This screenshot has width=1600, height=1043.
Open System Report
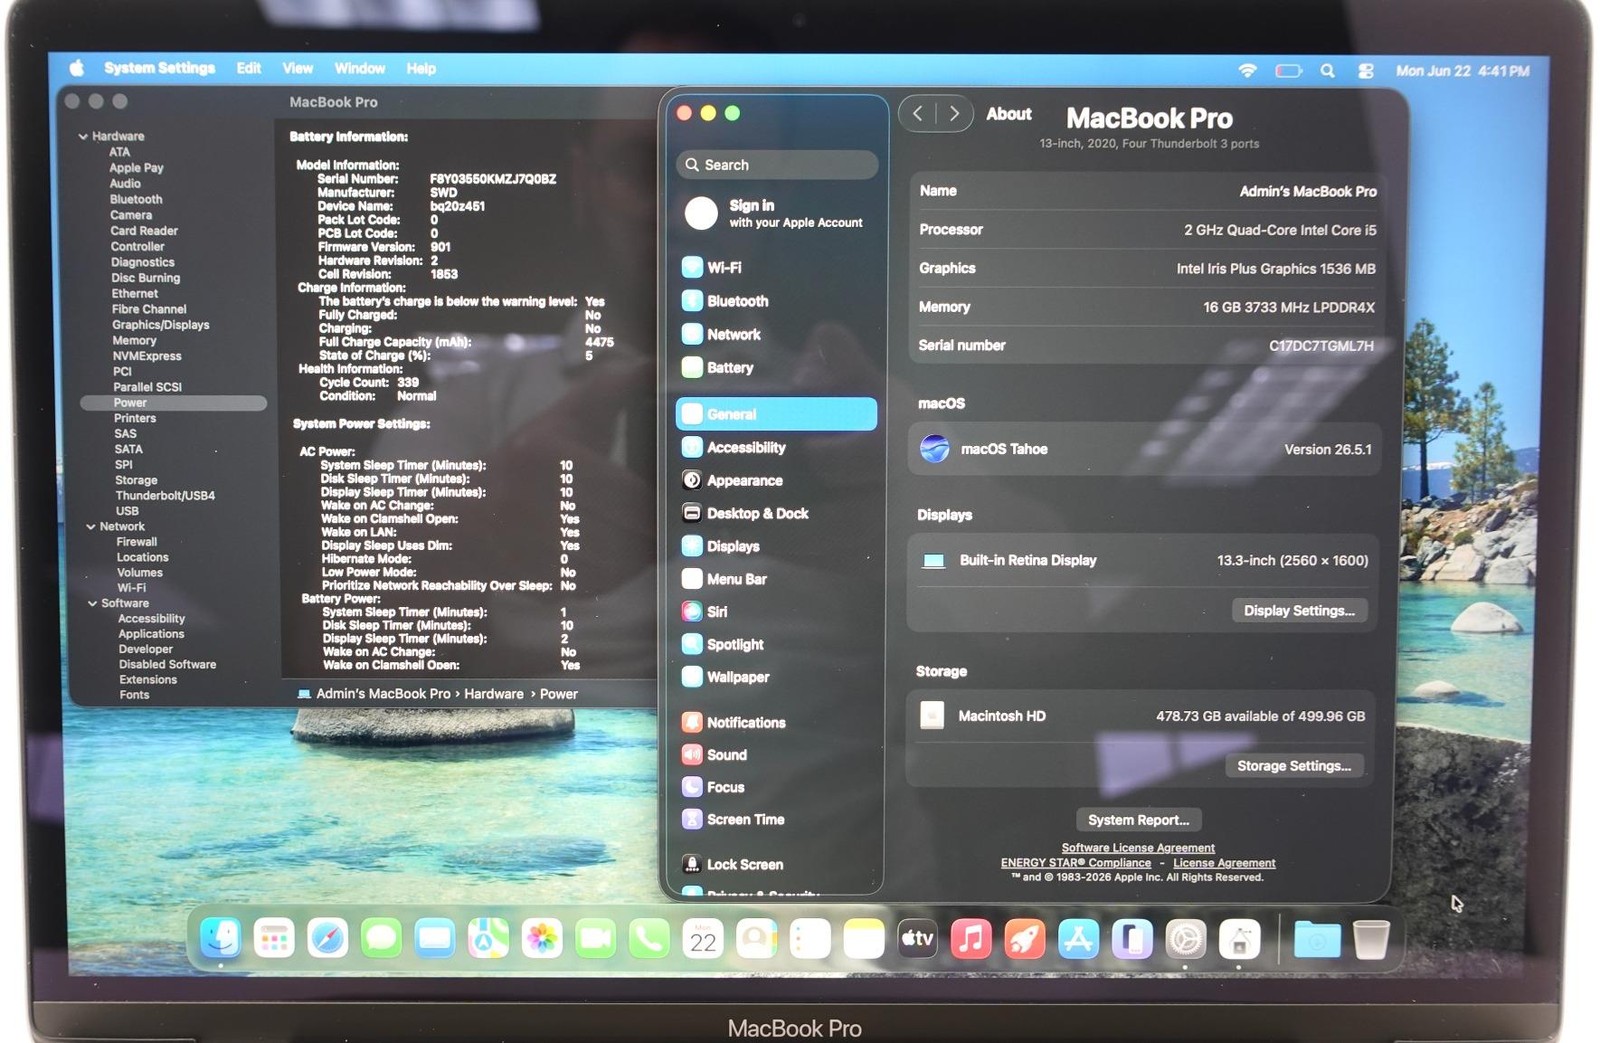click(1138, 819)
